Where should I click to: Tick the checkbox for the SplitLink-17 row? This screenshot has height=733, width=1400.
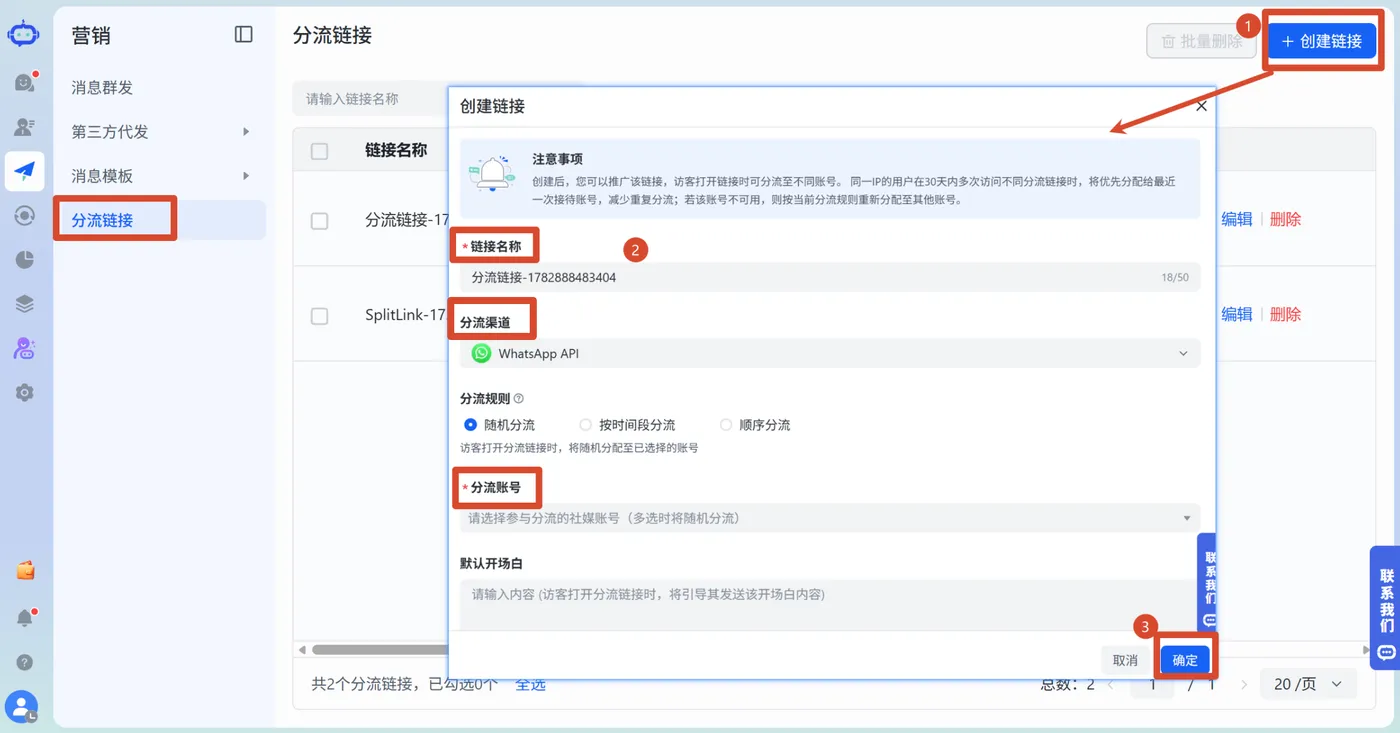tap(320, 316)
